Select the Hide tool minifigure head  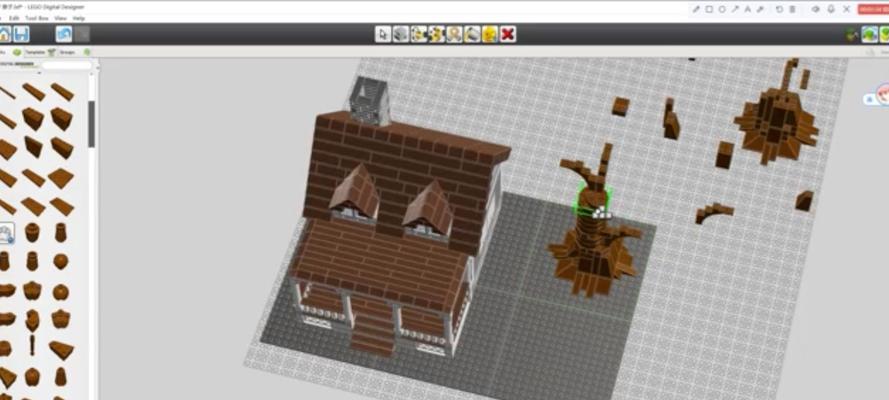[x=490, y=35]
